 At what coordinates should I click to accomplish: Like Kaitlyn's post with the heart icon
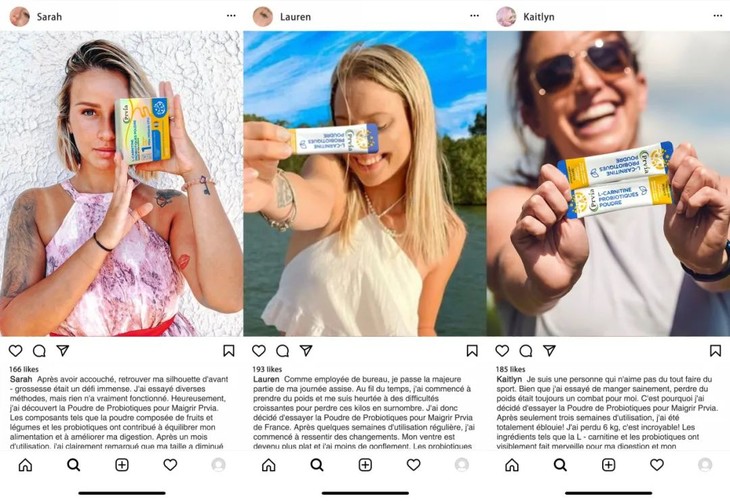tap(502, 351)
